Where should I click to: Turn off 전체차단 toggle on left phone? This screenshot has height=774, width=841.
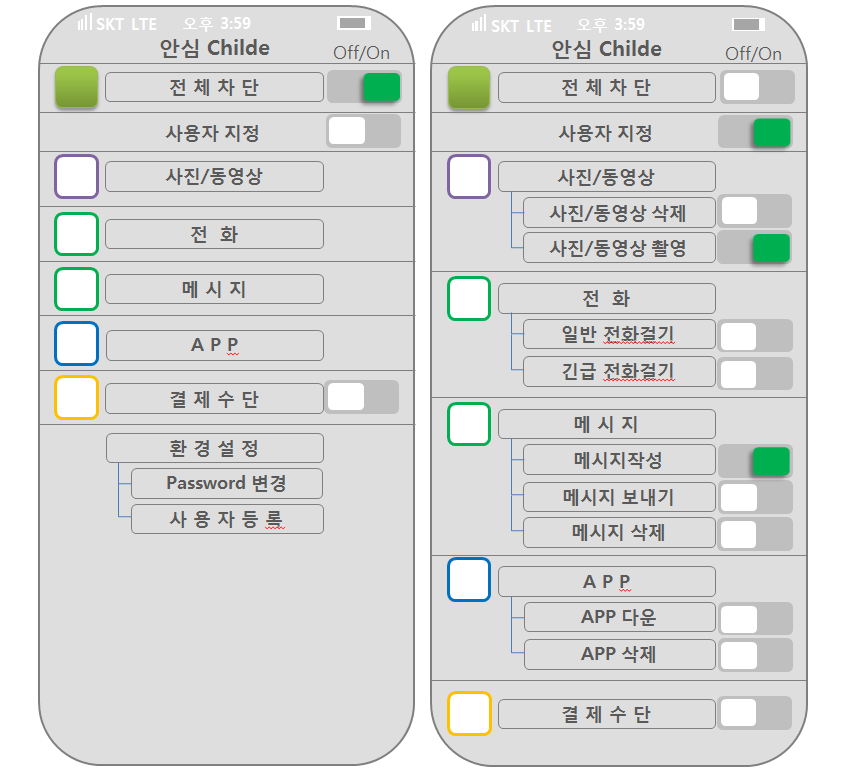click(364, 87)
